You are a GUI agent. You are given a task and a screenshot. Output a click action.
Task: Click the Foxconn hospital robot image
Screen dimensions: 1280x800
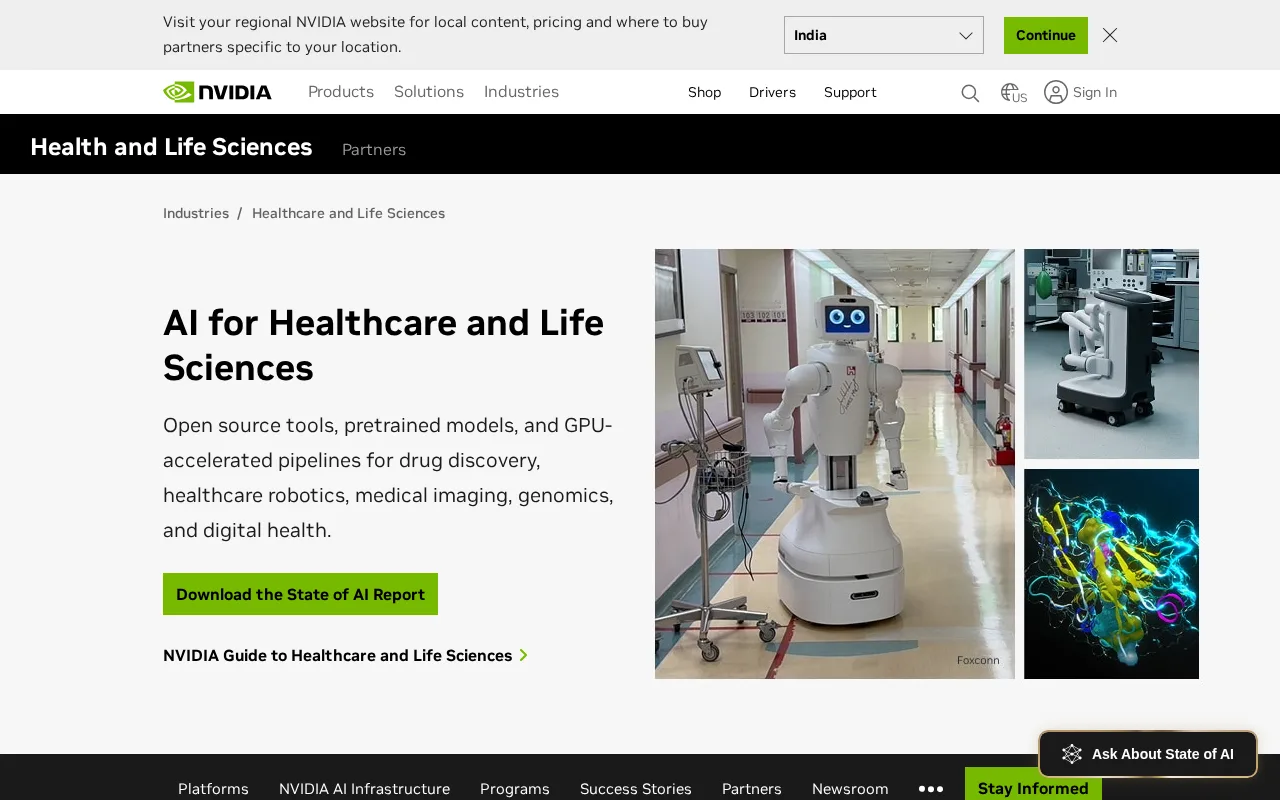tap(835, 464)
